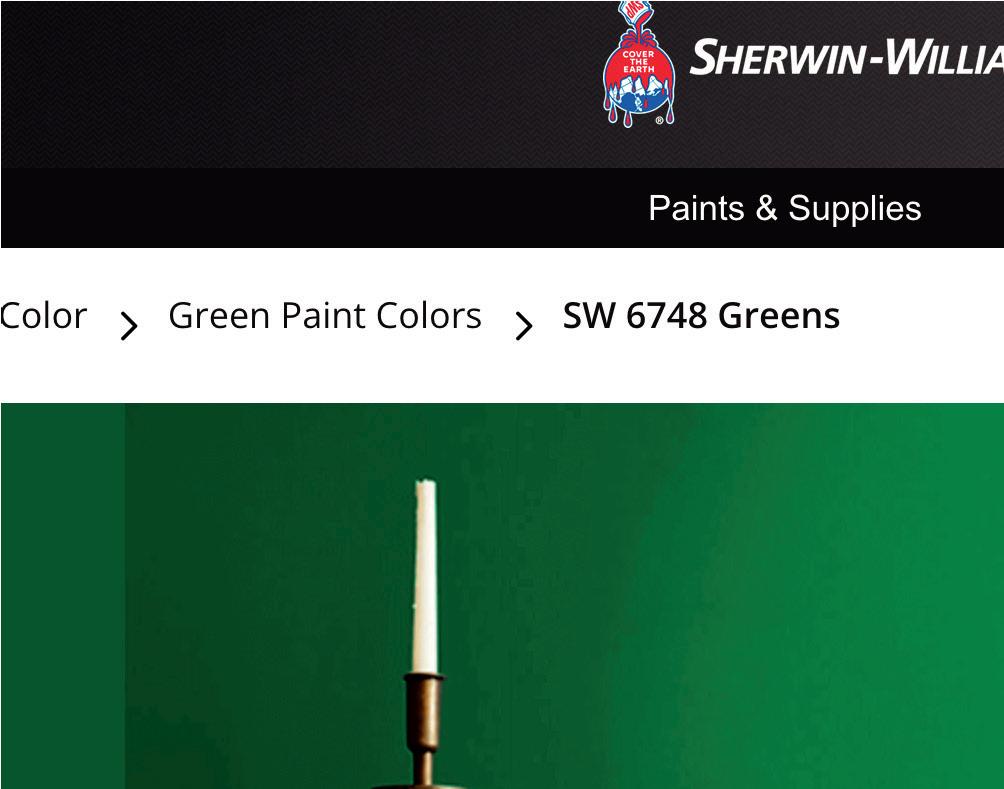Go to the Color breadcrumb link
Screen dimensions: 1004x789
[x=43, y=315]
